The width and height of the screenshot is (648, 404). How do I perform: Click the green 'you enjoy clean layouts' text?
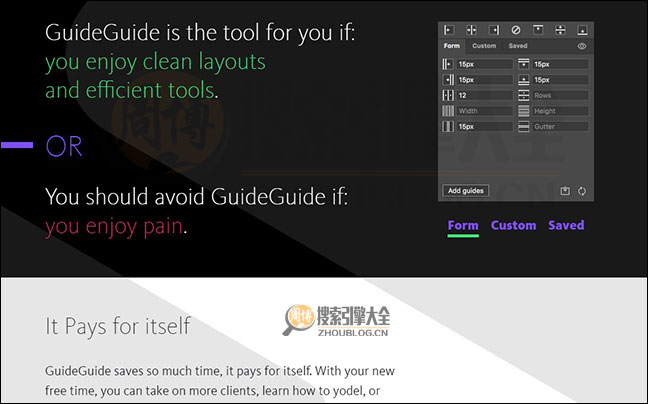pos(155,62)
